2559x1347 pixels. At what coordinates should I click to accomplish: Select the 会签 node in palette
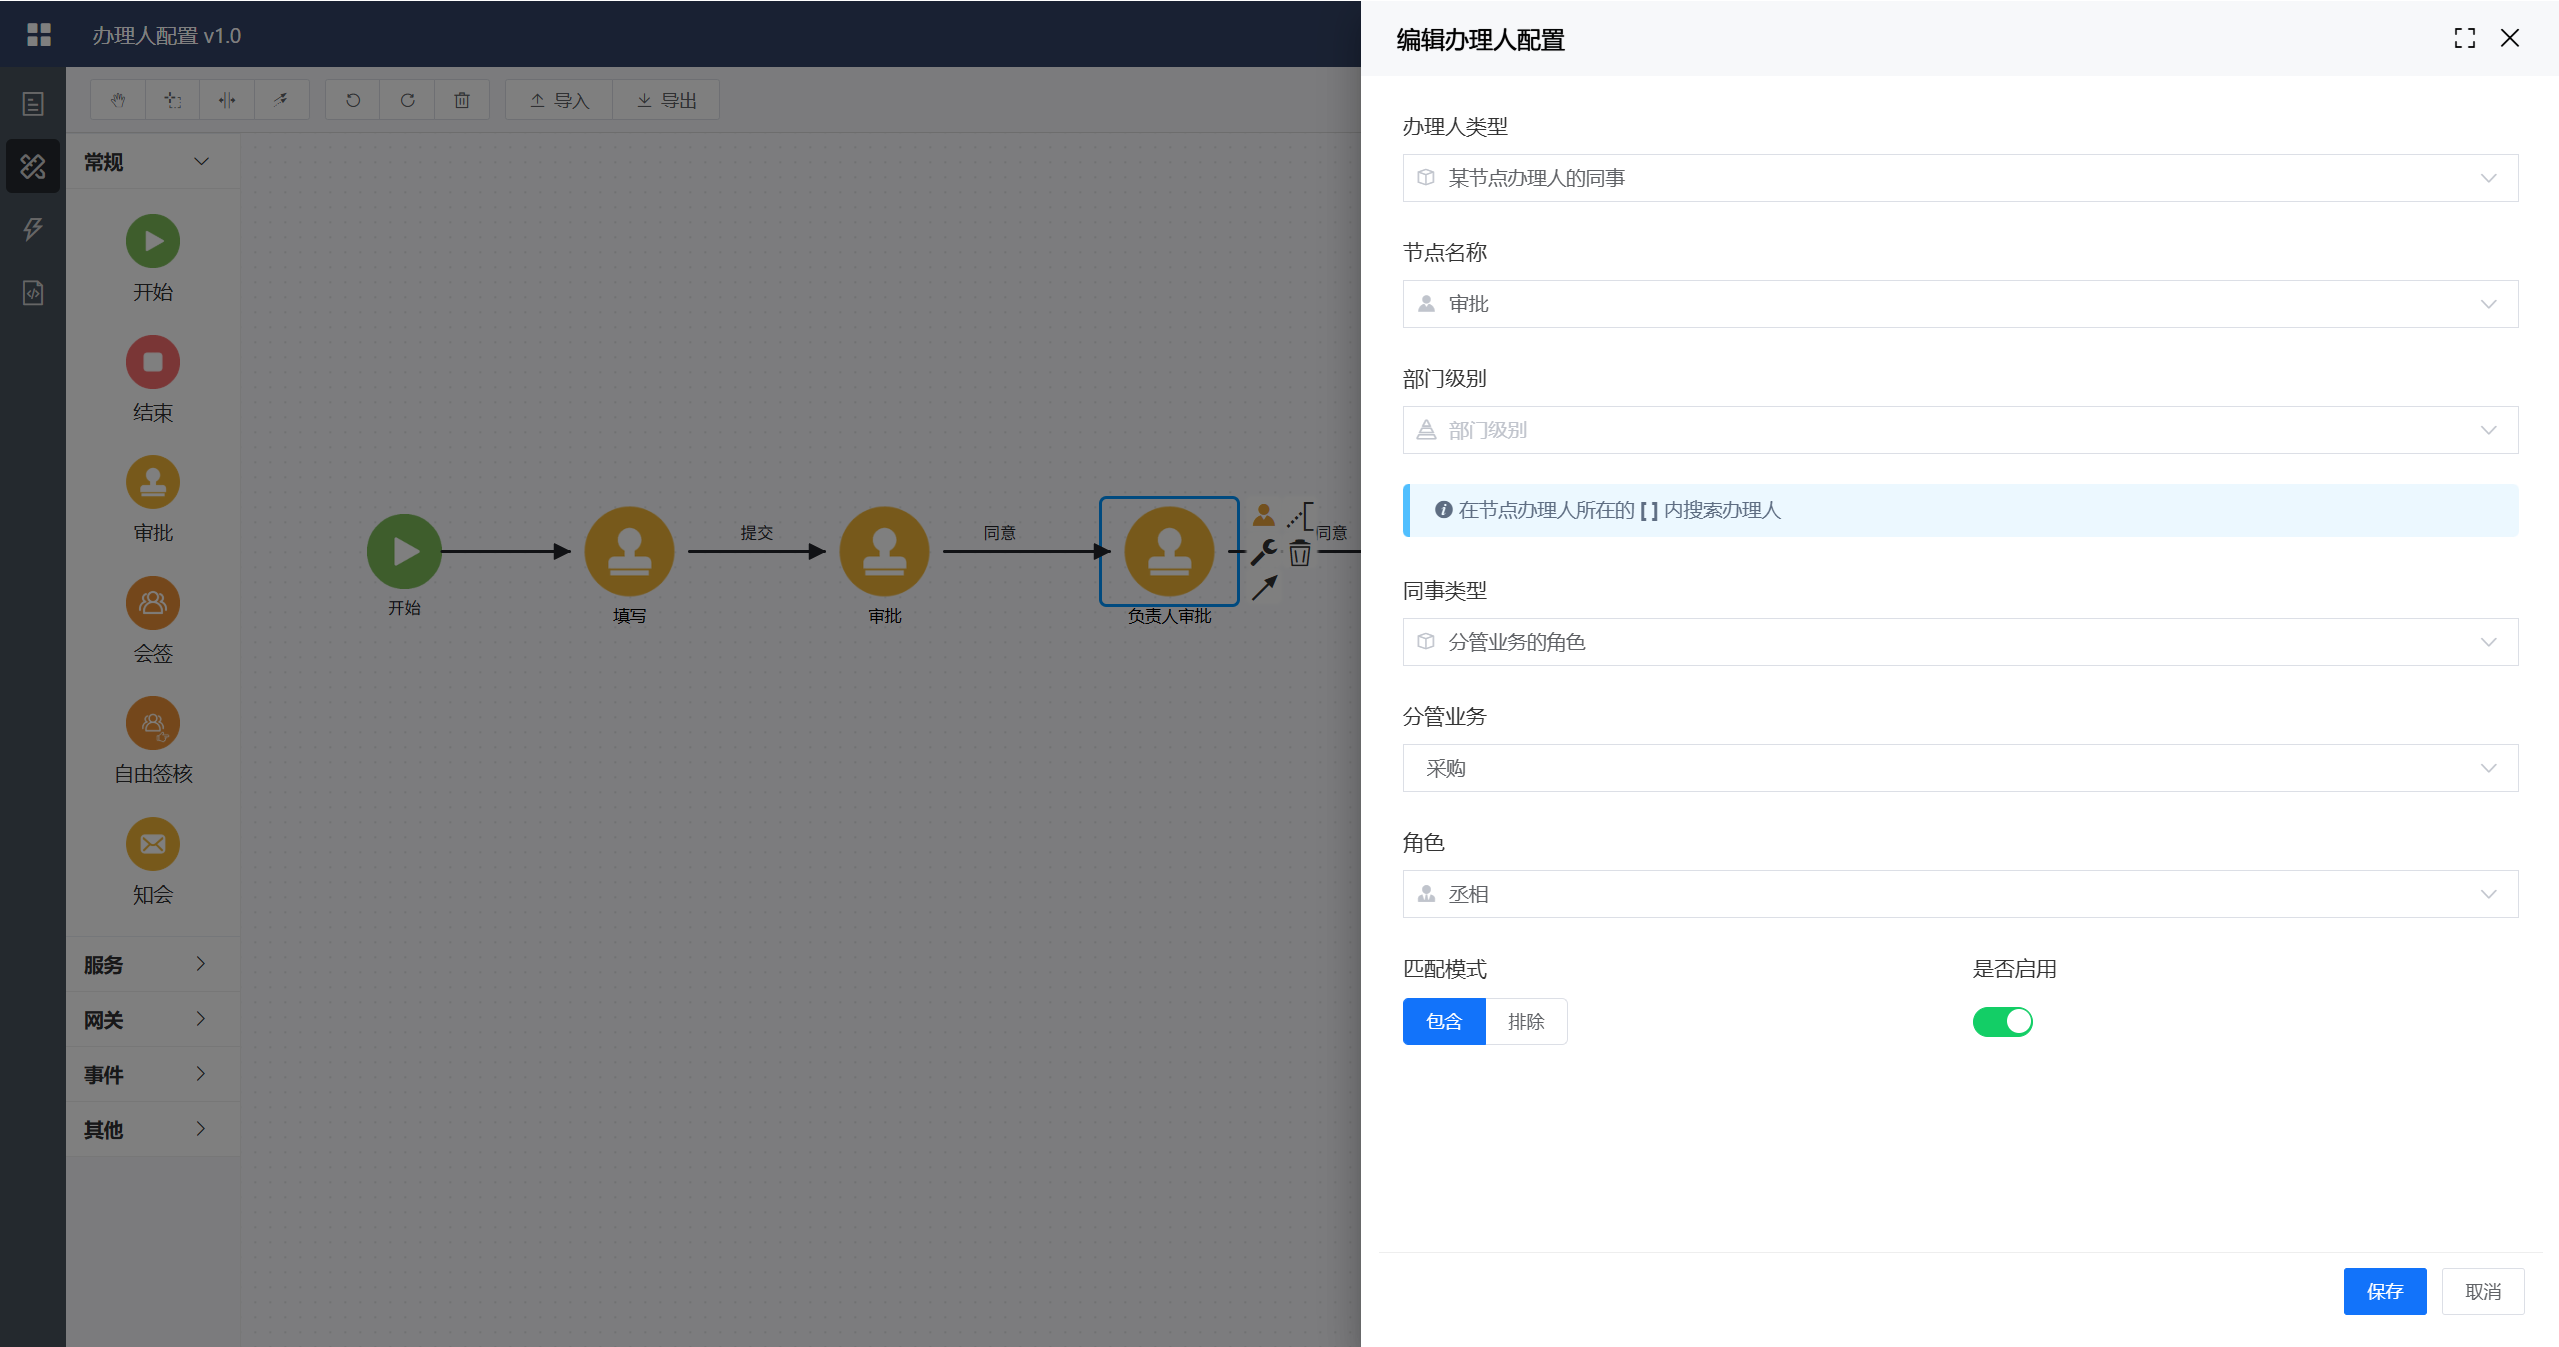coord(152,603)
